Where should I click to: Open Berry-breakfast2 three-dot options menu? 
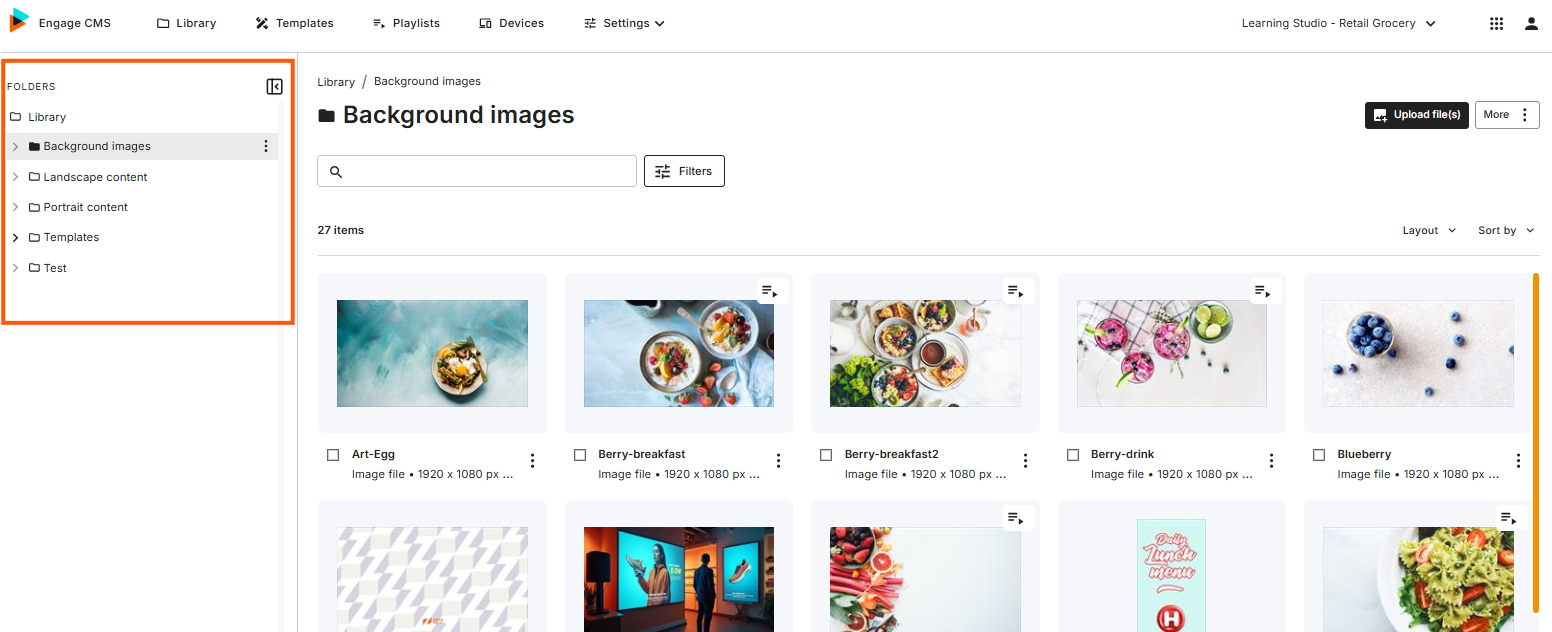click(1025, 461)
